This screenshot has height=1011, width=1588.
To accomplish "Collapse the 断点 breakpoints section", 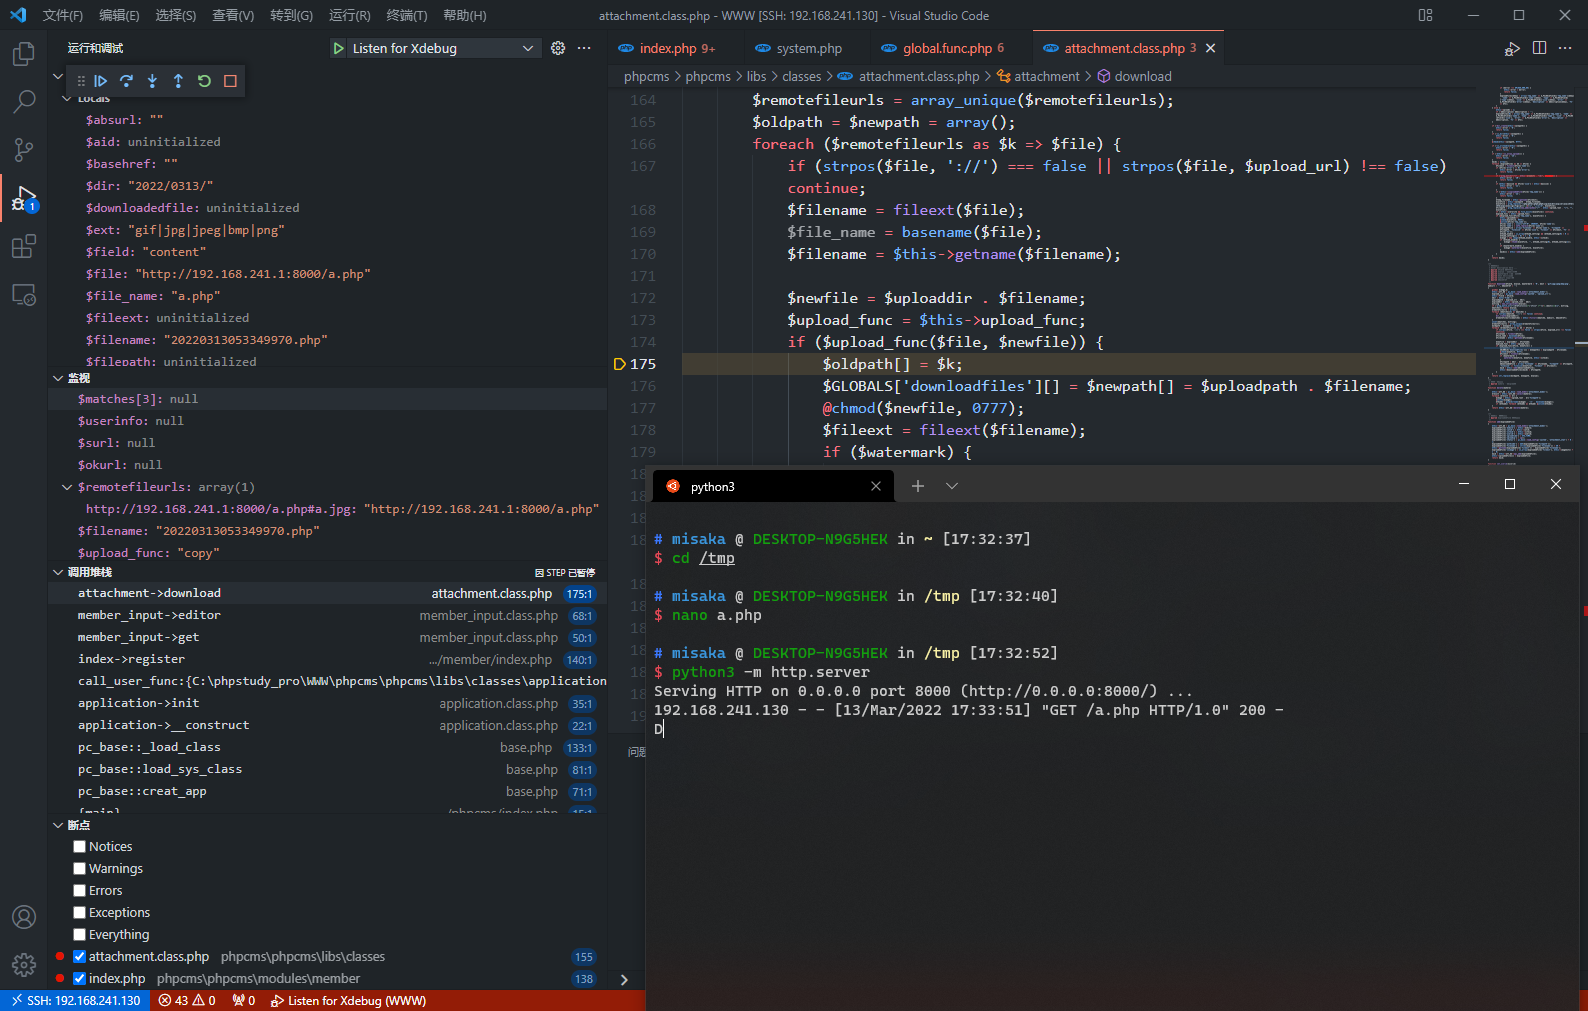I will pyautogui.click(x=58, y=825).
